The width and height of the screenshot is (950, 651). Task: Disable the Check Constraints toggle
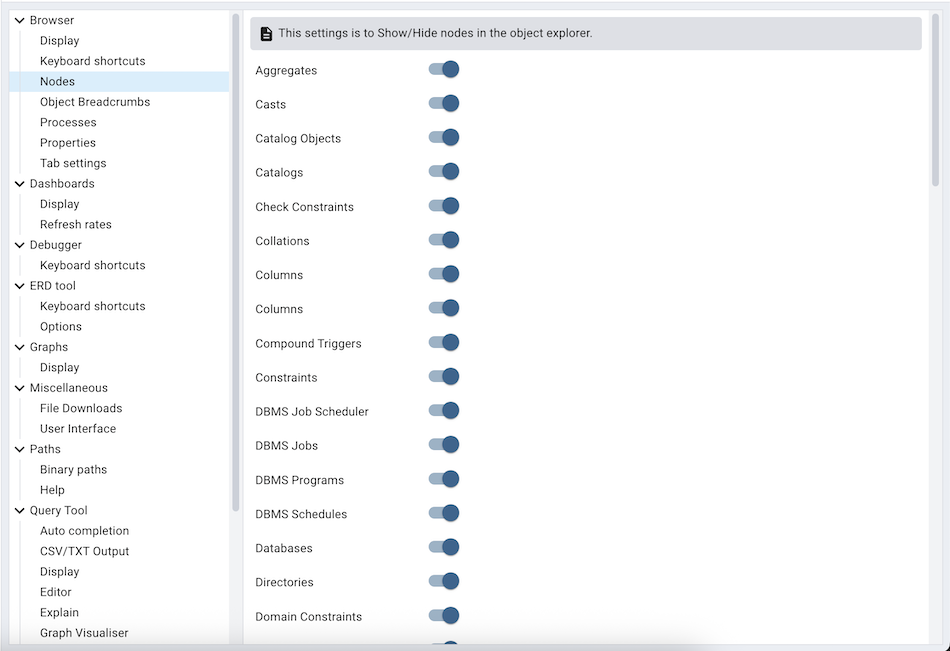443,206
